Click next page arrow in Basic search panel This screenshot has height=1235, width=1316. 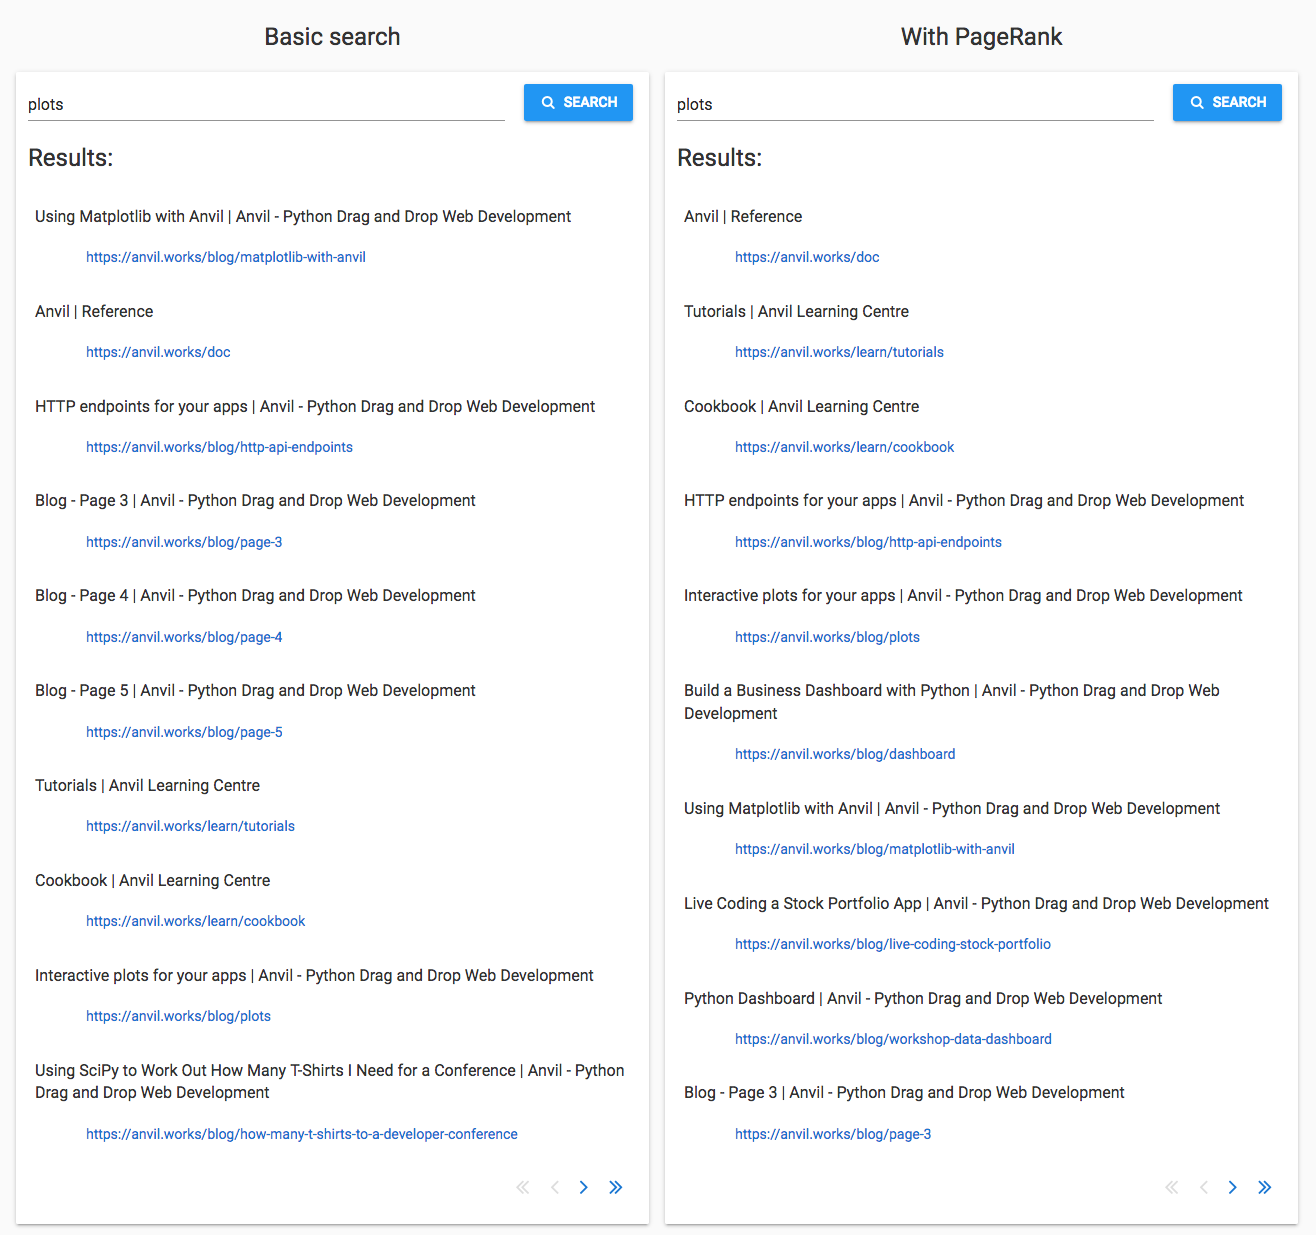[x=584, y=1188]
